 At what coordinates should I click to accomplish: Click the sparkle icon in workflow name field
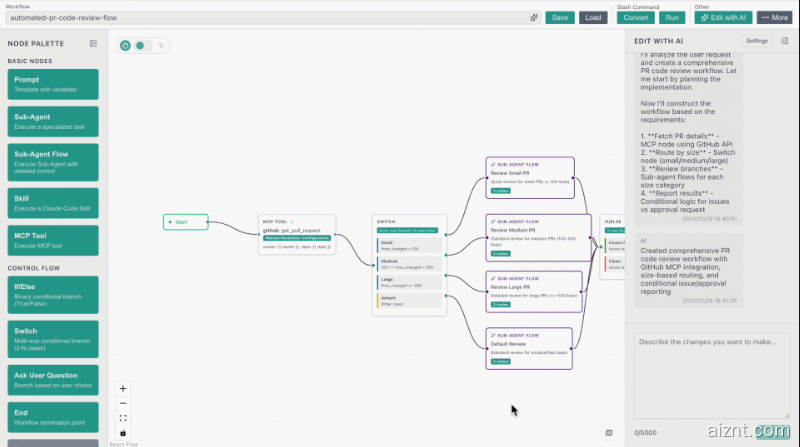coord(534,17)
